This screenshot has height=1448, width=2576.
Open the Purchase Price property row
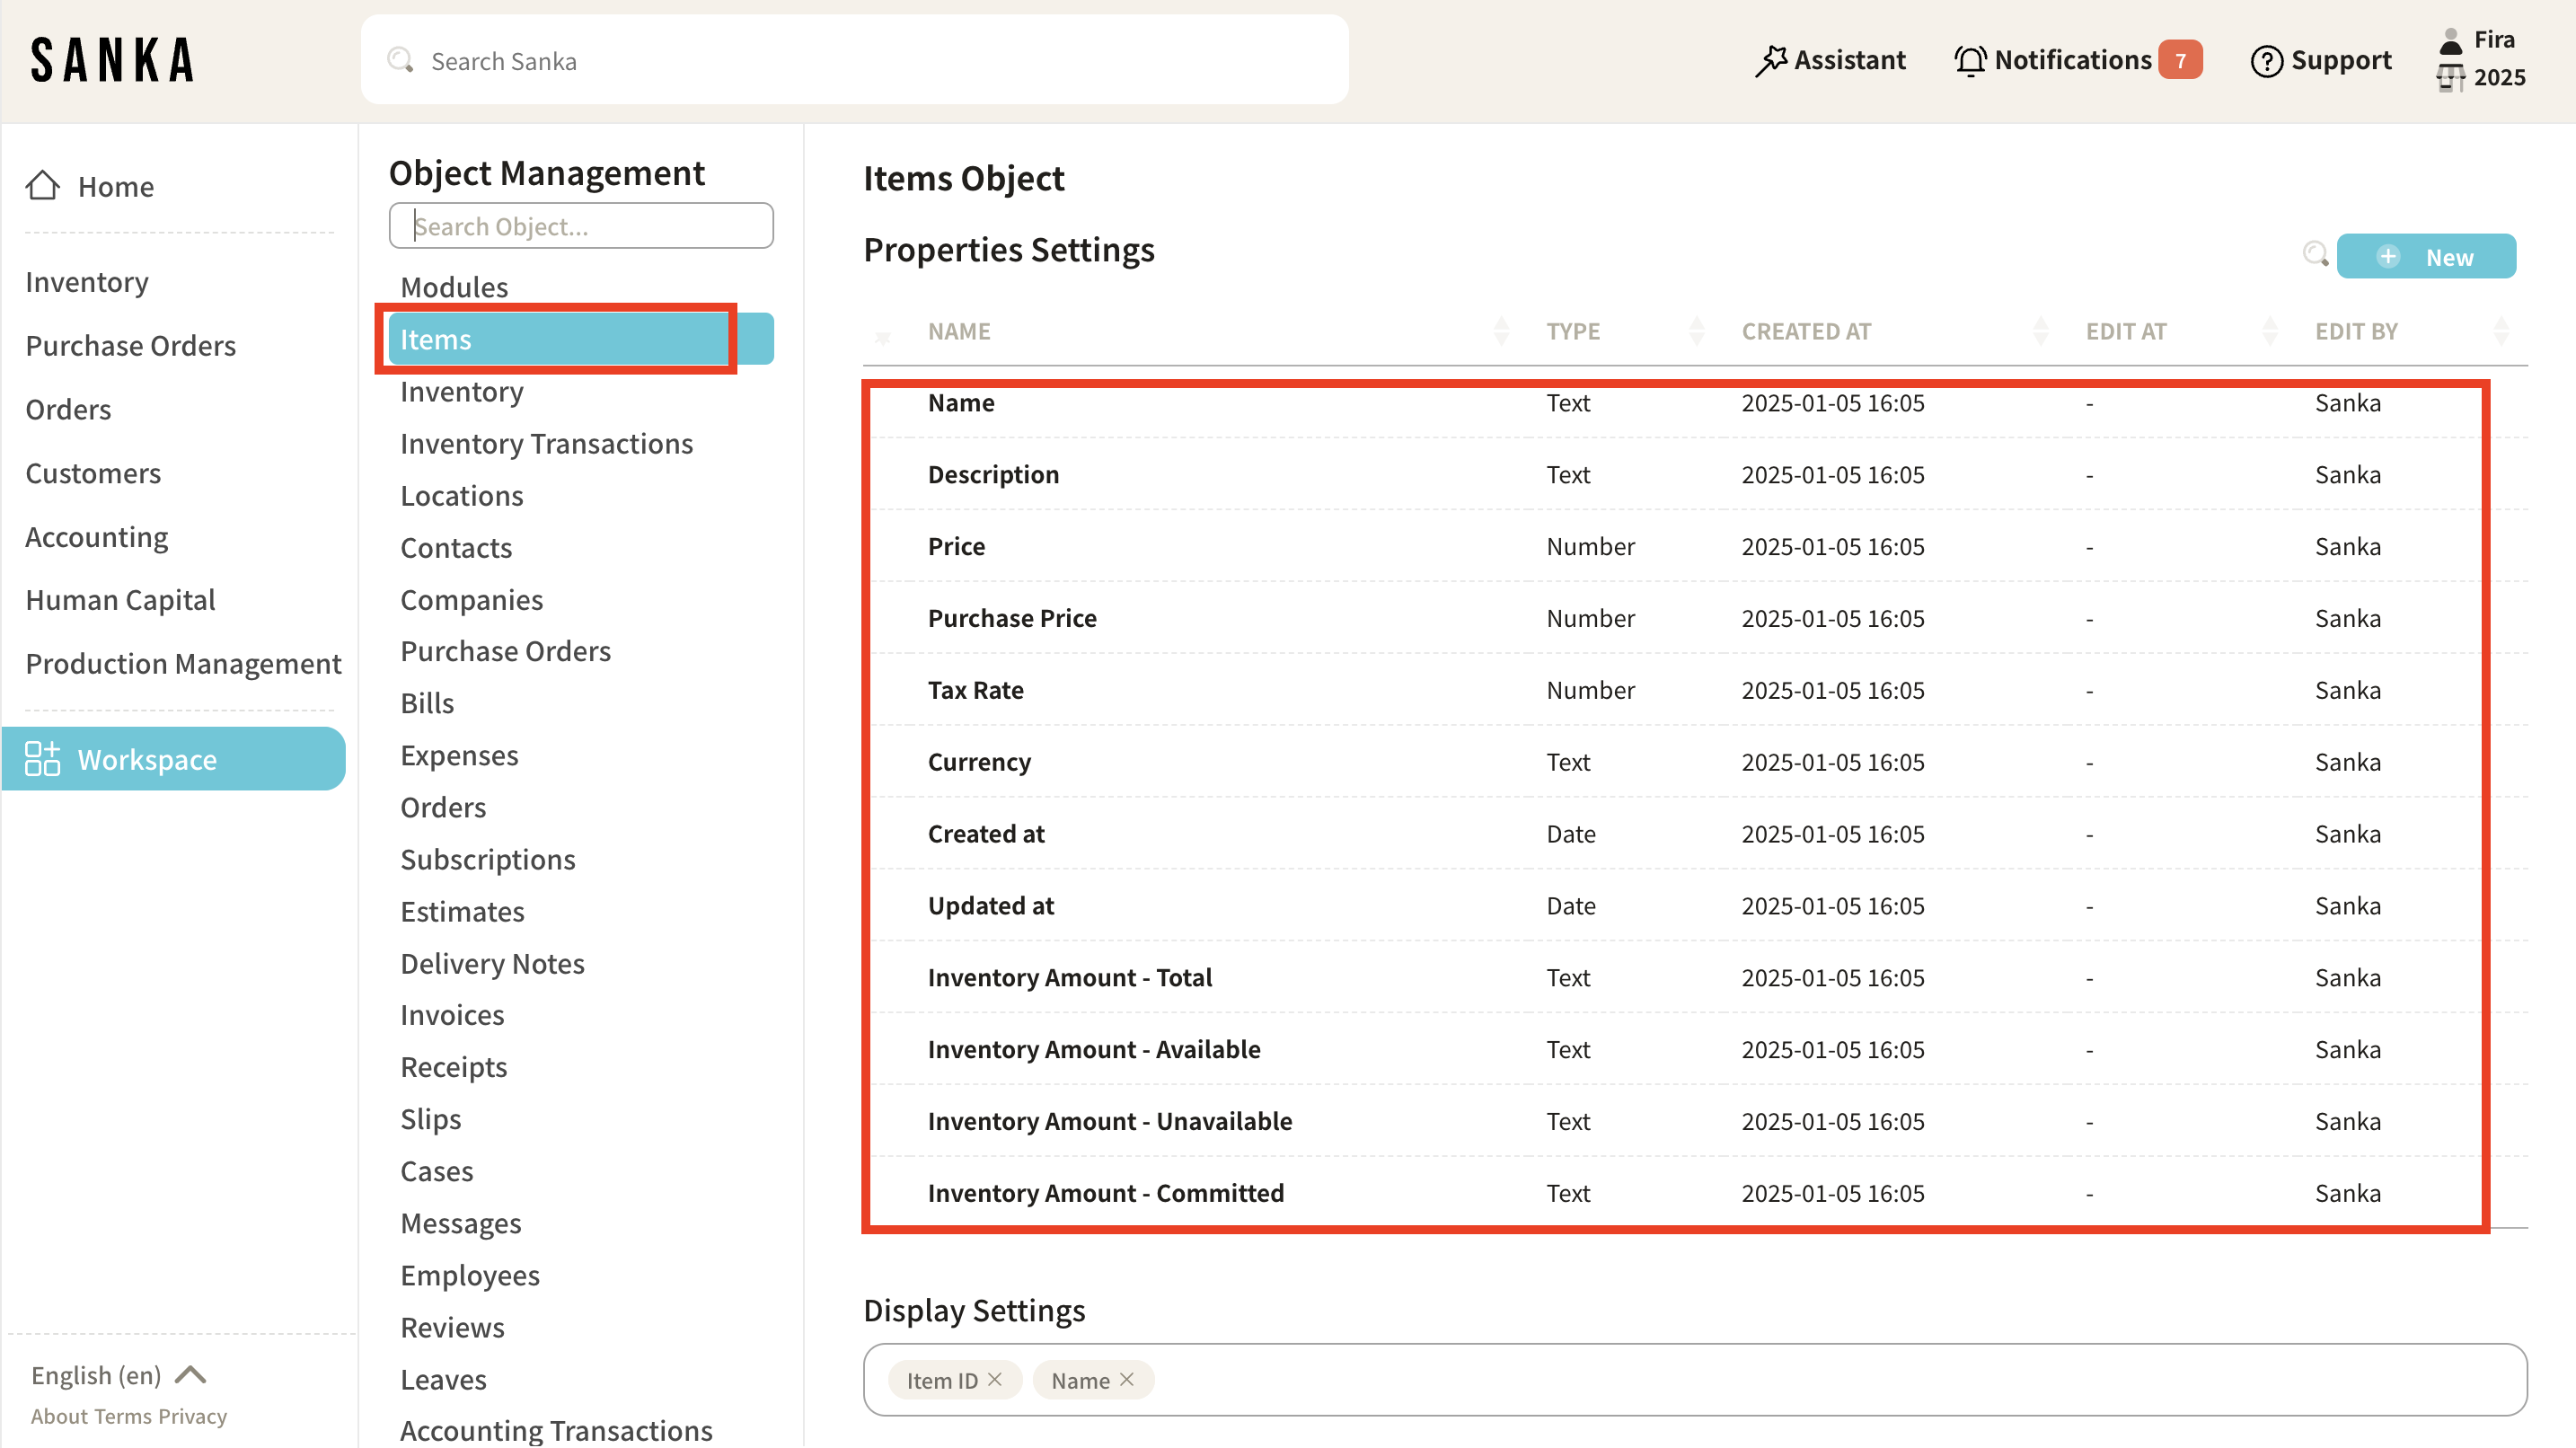click(x=1012, y=618)
